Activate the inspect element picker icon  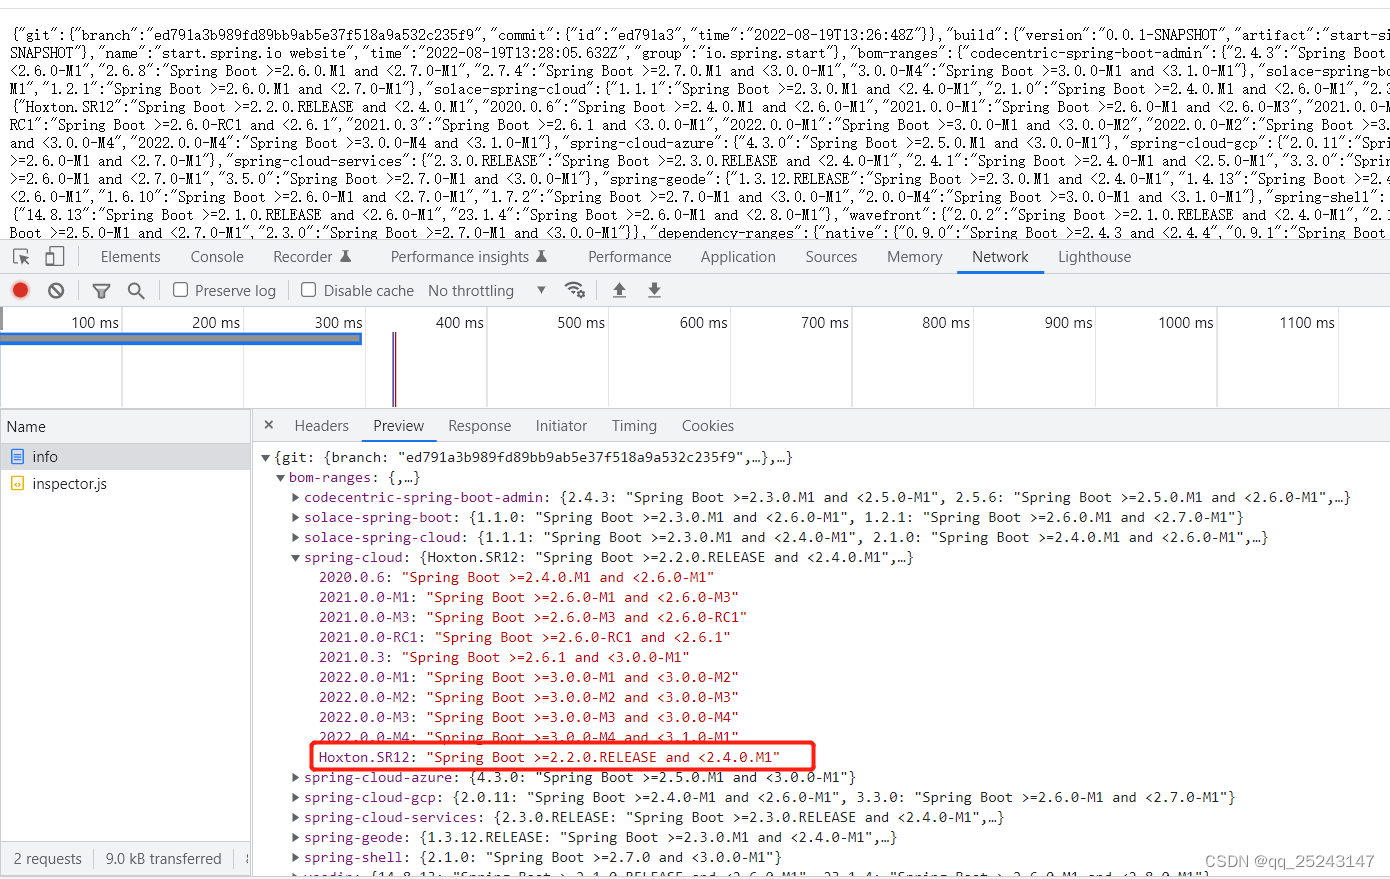coord(21,257)
